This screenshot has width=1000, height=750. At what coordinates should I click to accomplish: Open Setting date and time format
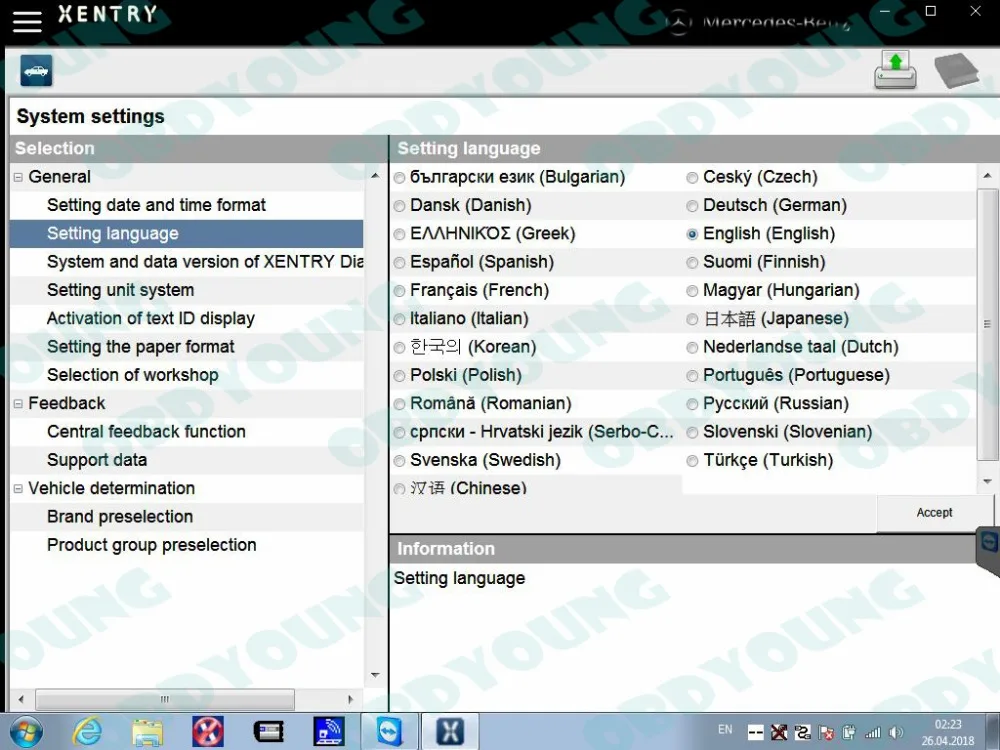coord(156,205)
